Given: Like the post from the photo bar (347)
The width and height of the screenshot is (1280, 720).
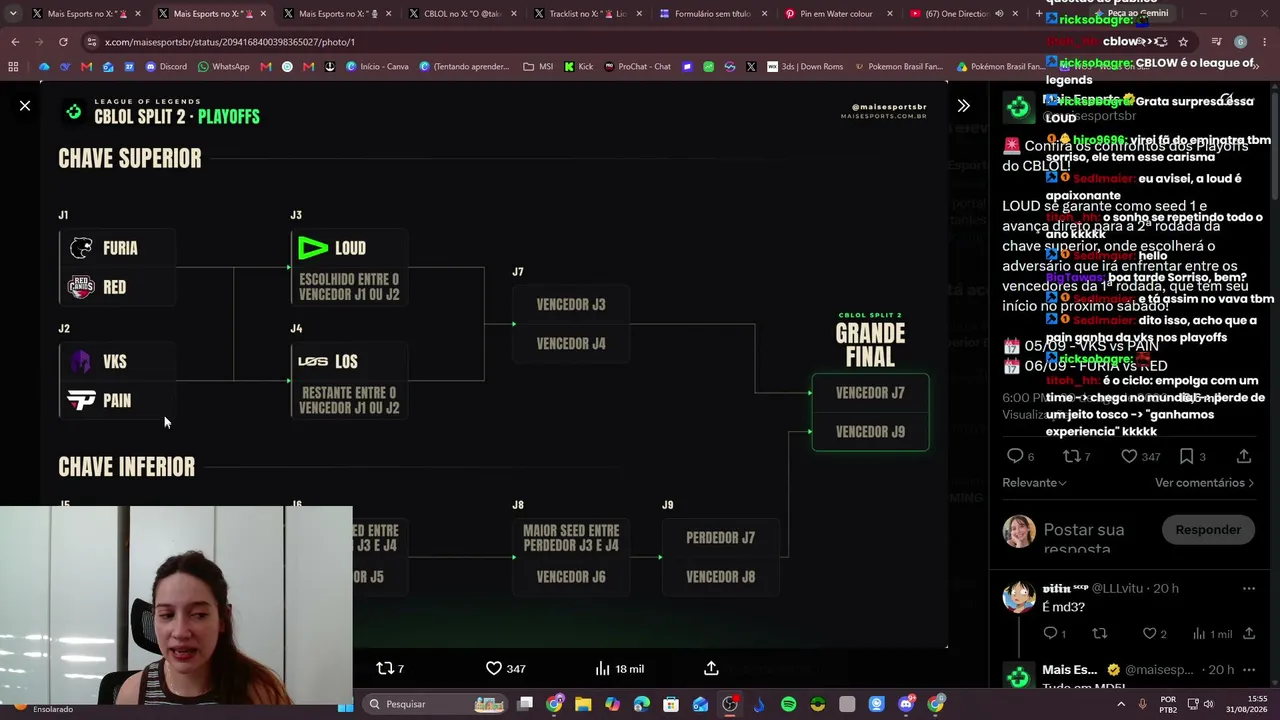Looking at the screenshot, I should (506, 668).
